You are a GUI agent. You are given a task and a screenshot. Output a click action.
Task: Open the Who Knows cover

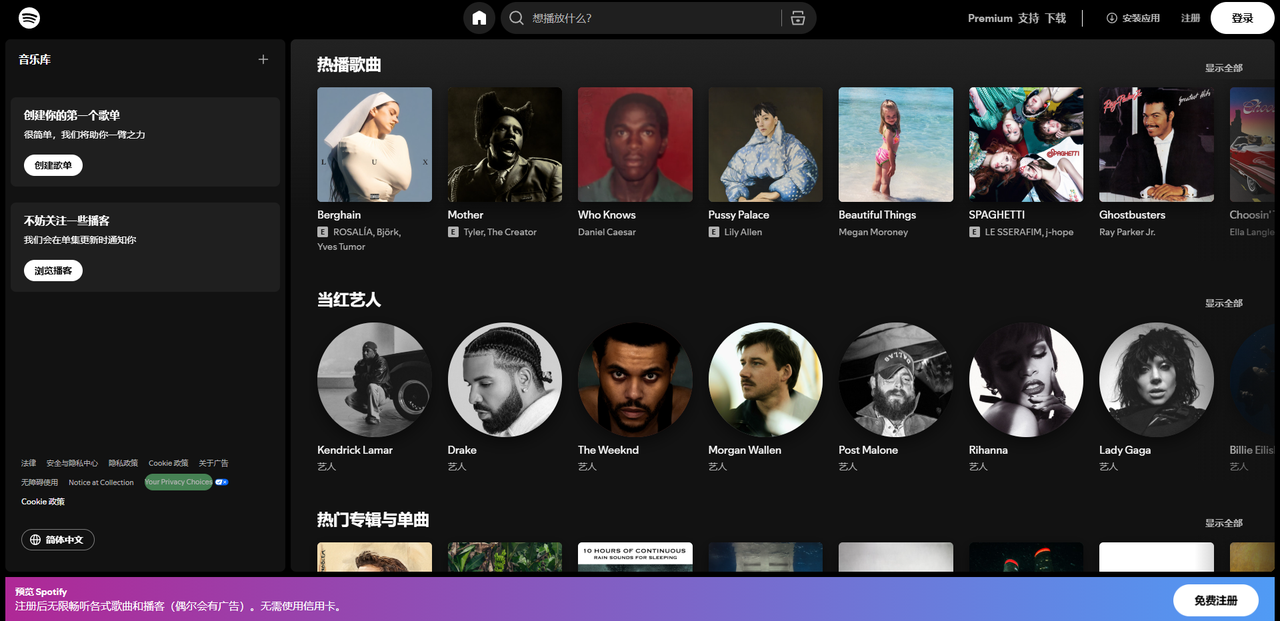(x=635, y=145)
